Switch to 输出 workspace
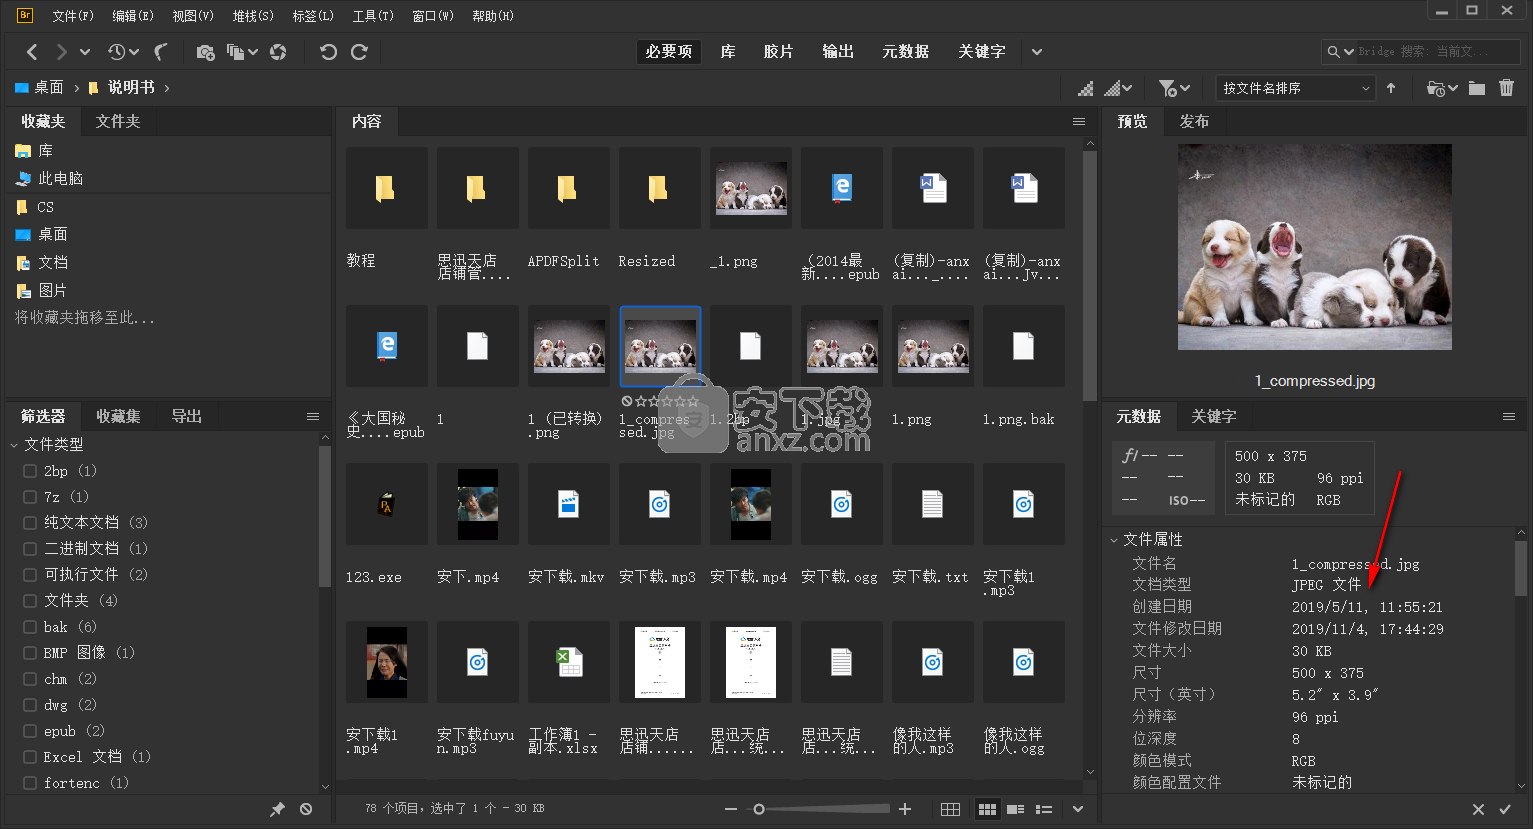This screenshot has width=1533, height=829. pos(838,52)
